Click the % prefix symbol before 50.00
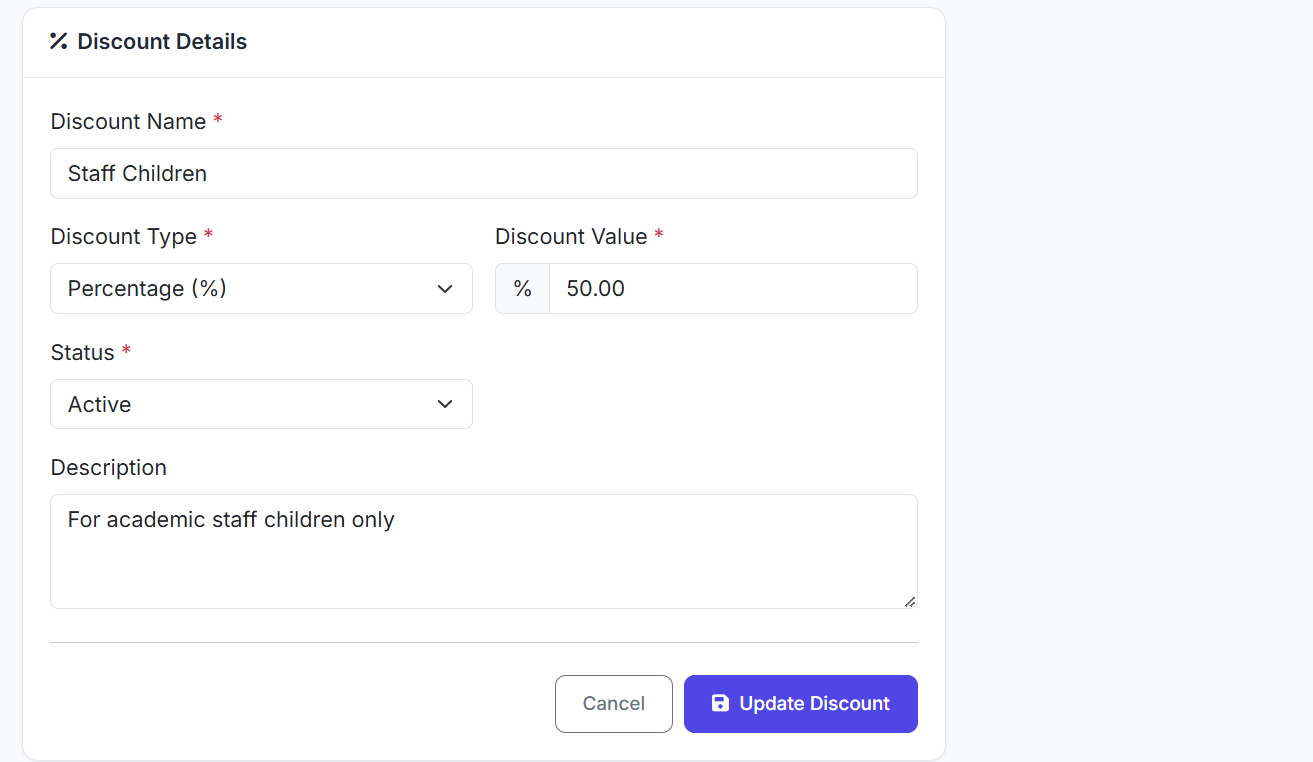The image size is (1313, 762). 522,289
